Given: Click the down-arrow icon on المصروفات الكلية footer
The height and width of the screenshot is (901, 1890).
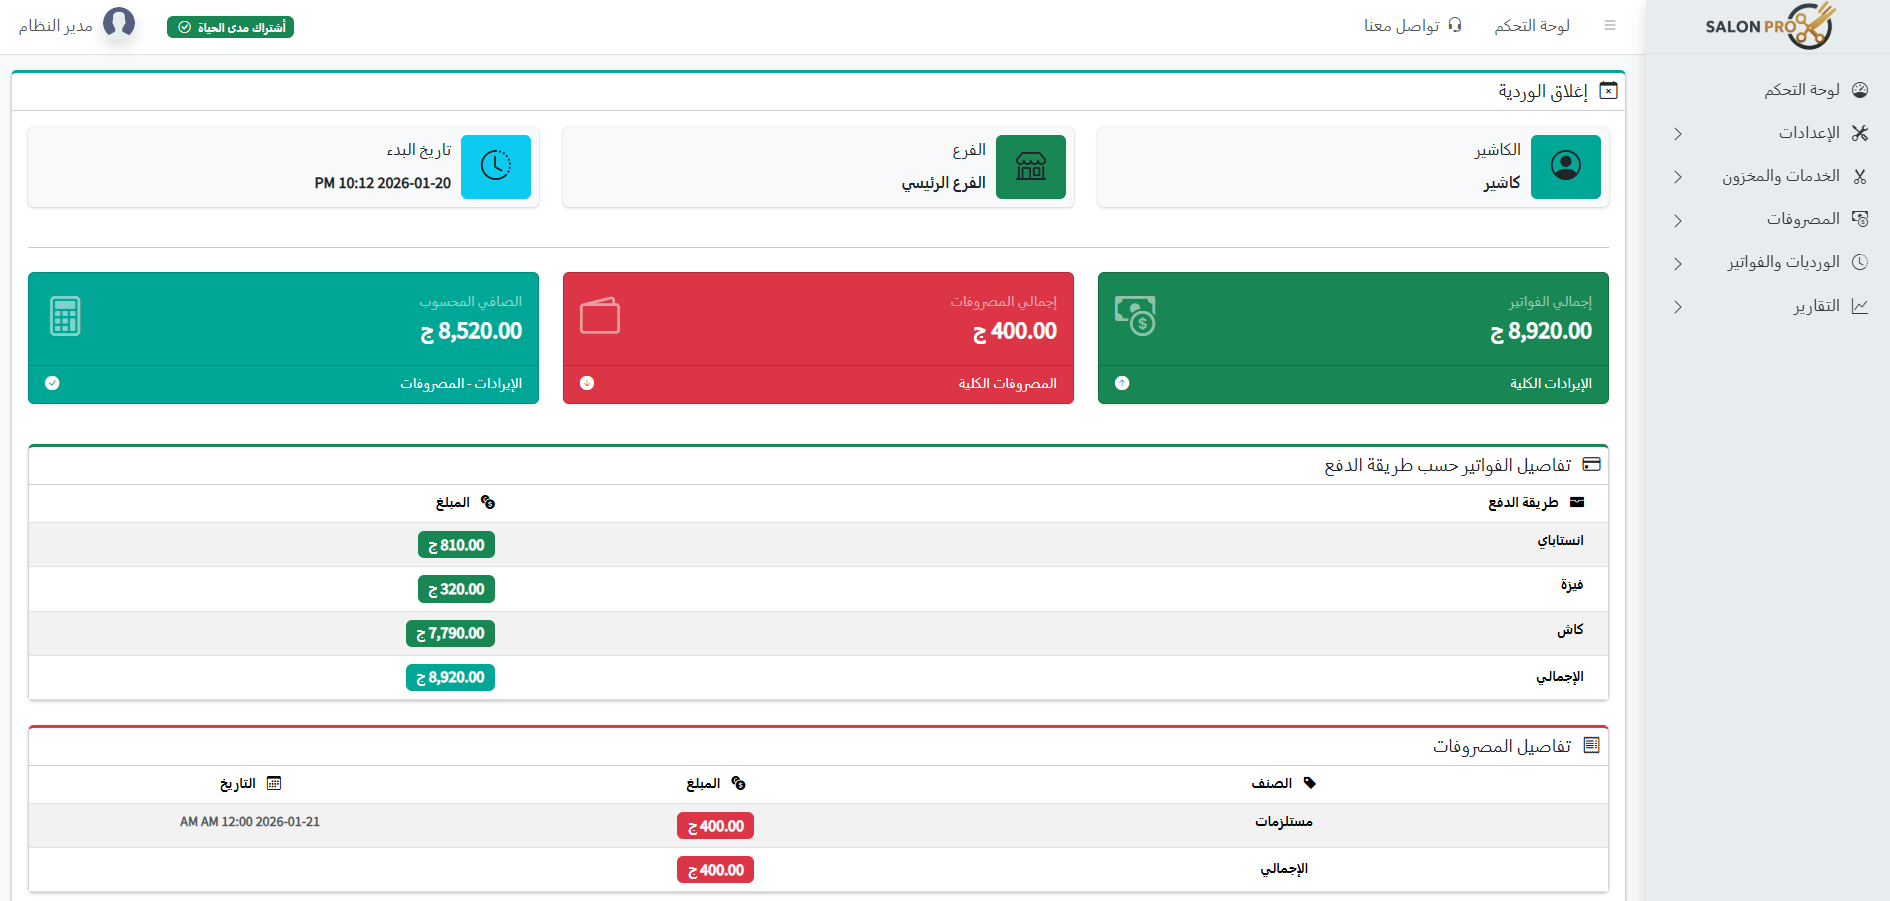Looking at the screenshot, I should click(x=588, y=383).
